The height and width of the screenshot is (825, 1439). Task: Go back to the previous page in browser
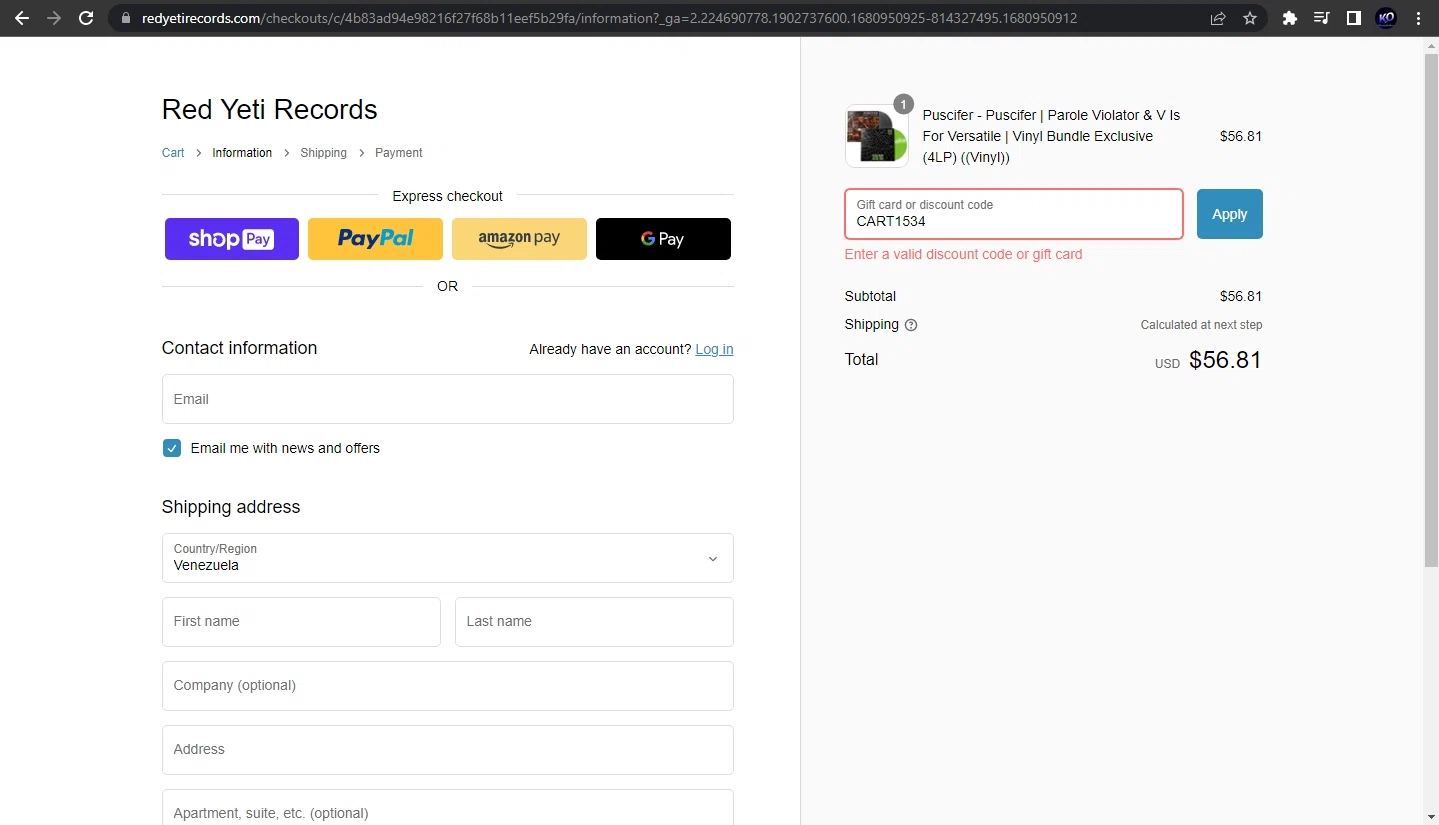pyautogui.click(x=22, y=18)
